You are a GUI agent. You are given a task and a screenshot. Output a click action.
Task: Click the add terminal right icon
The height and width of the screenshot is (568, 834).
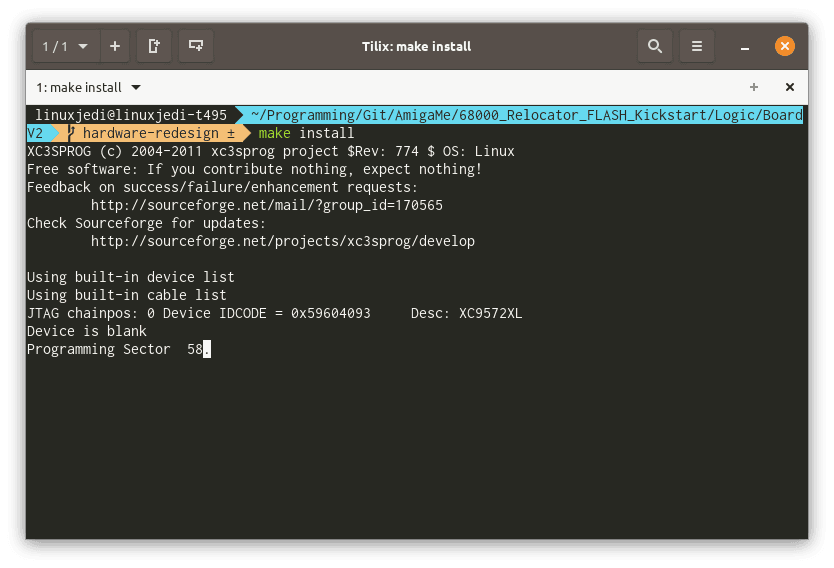(154, 46)
